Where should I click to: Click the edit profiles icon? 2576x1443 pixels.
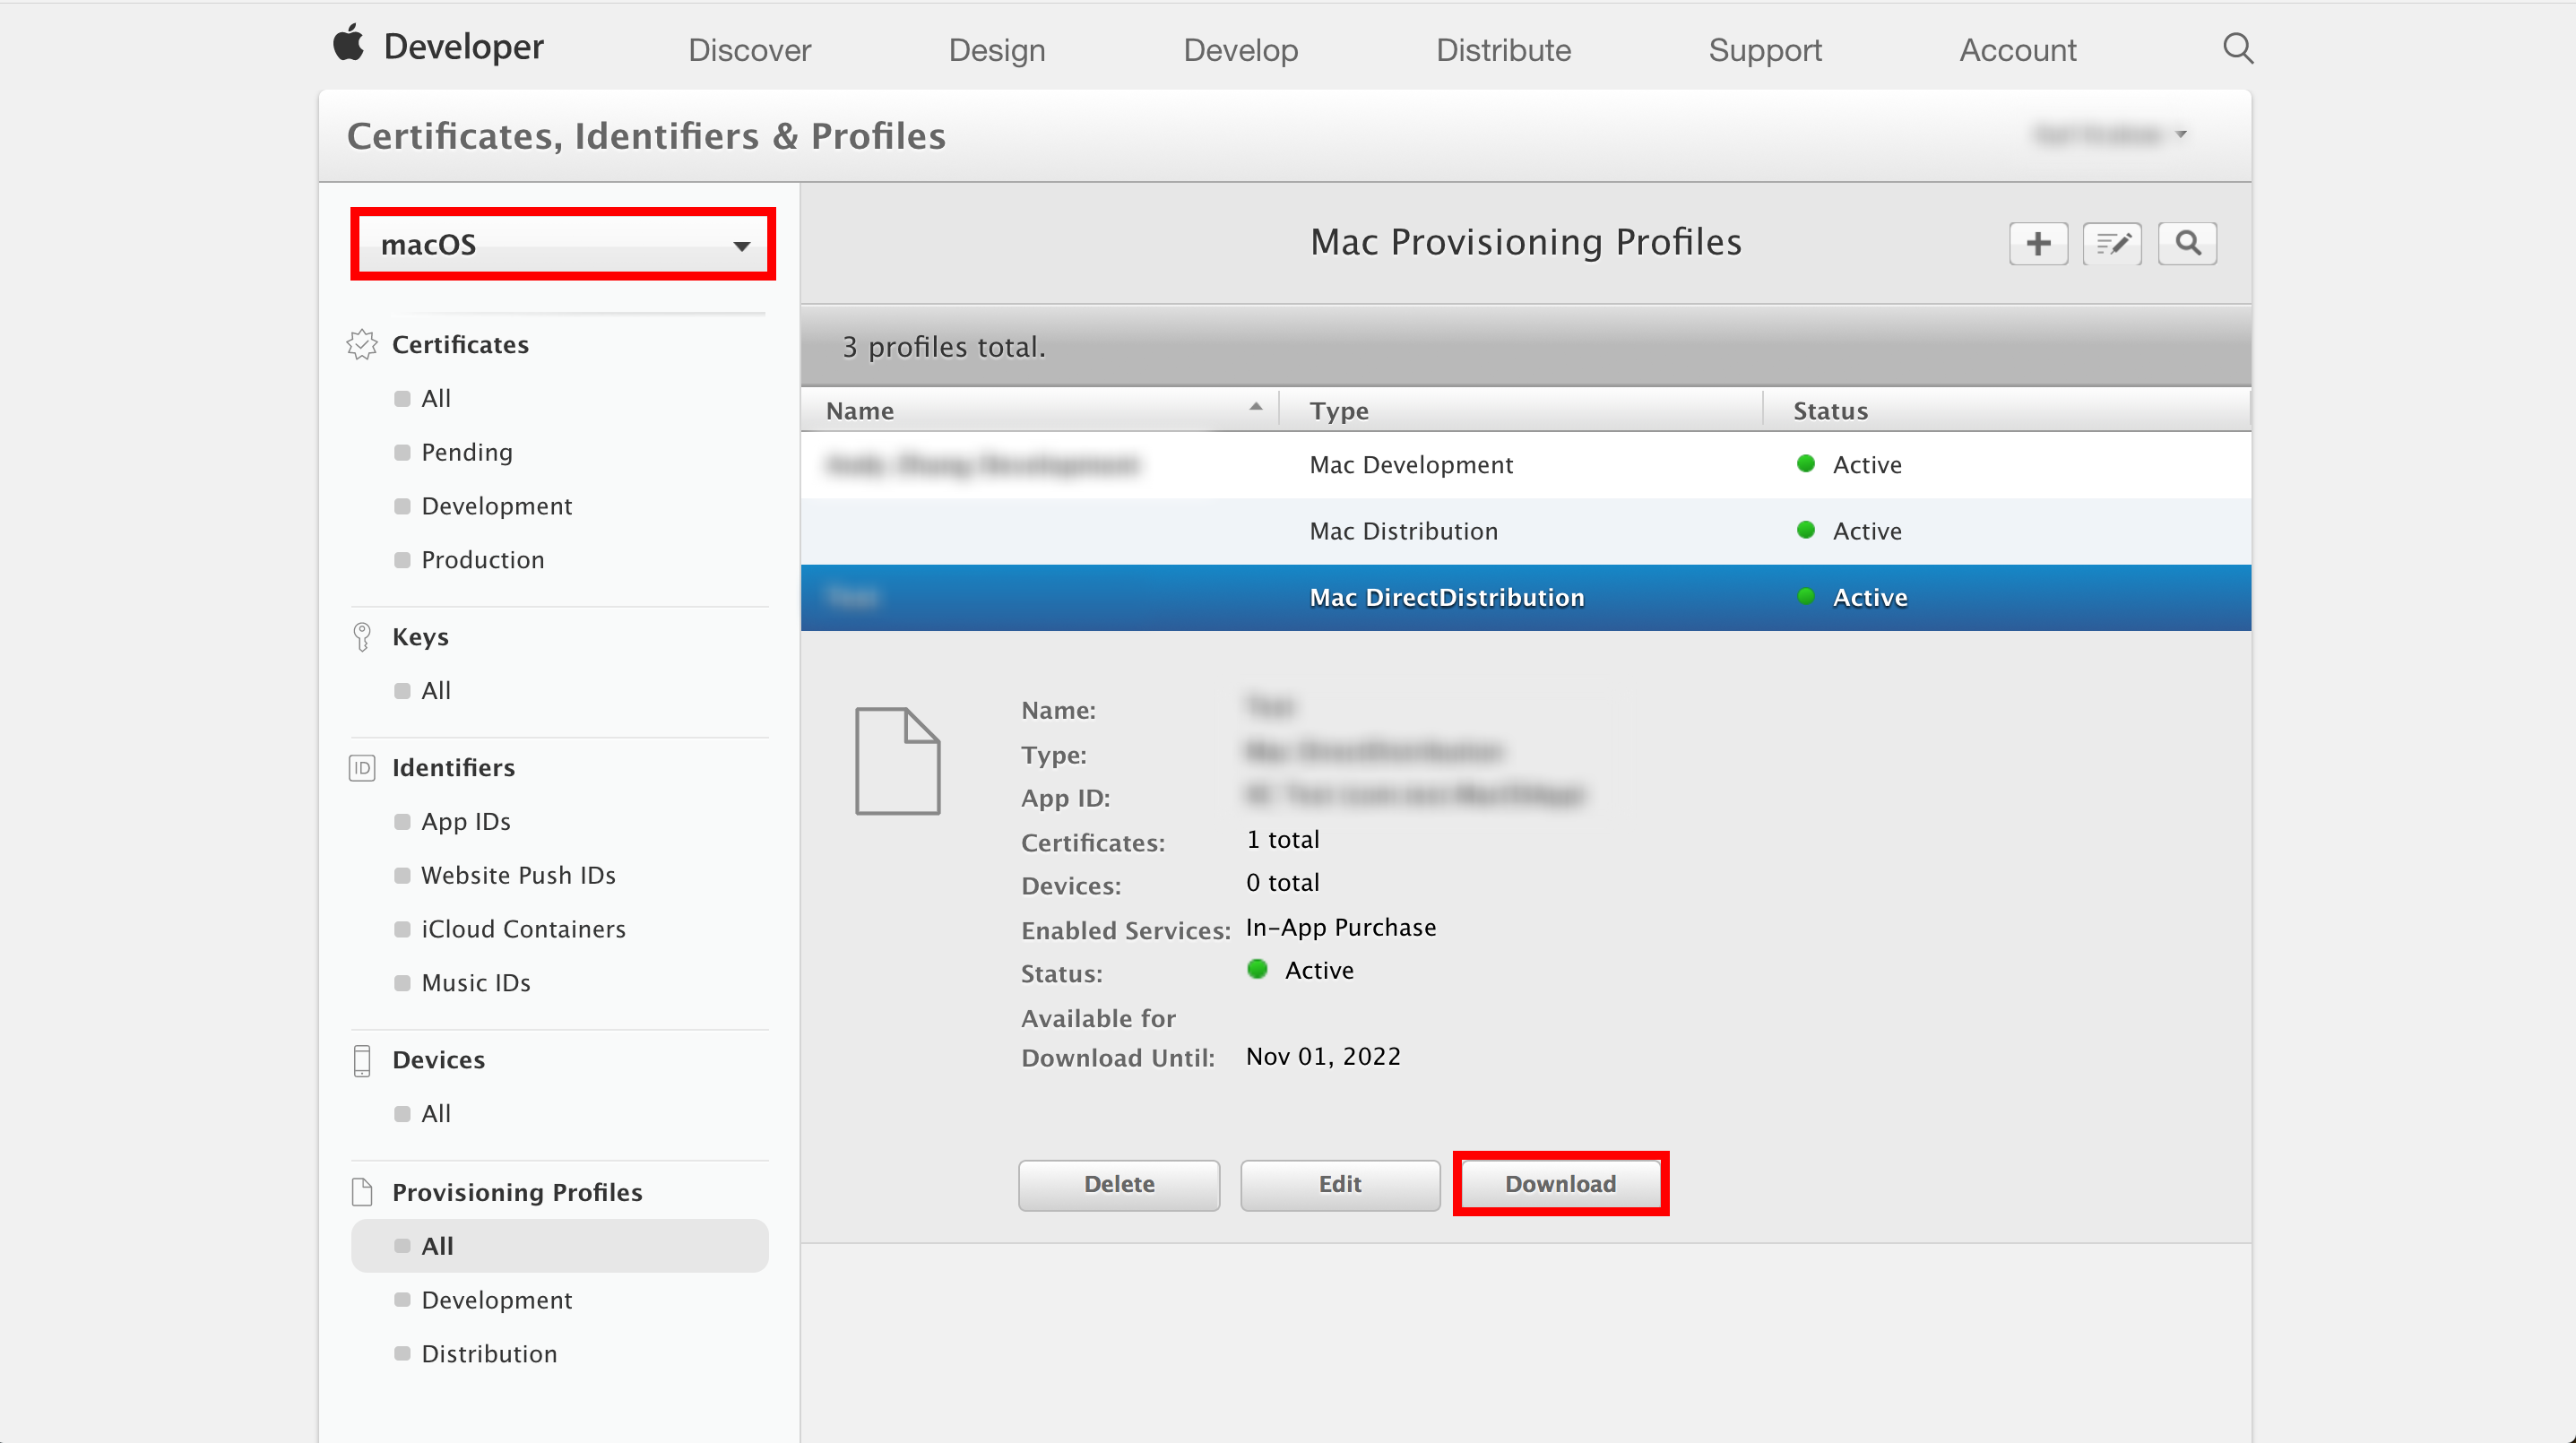[x=2113, y=244]
